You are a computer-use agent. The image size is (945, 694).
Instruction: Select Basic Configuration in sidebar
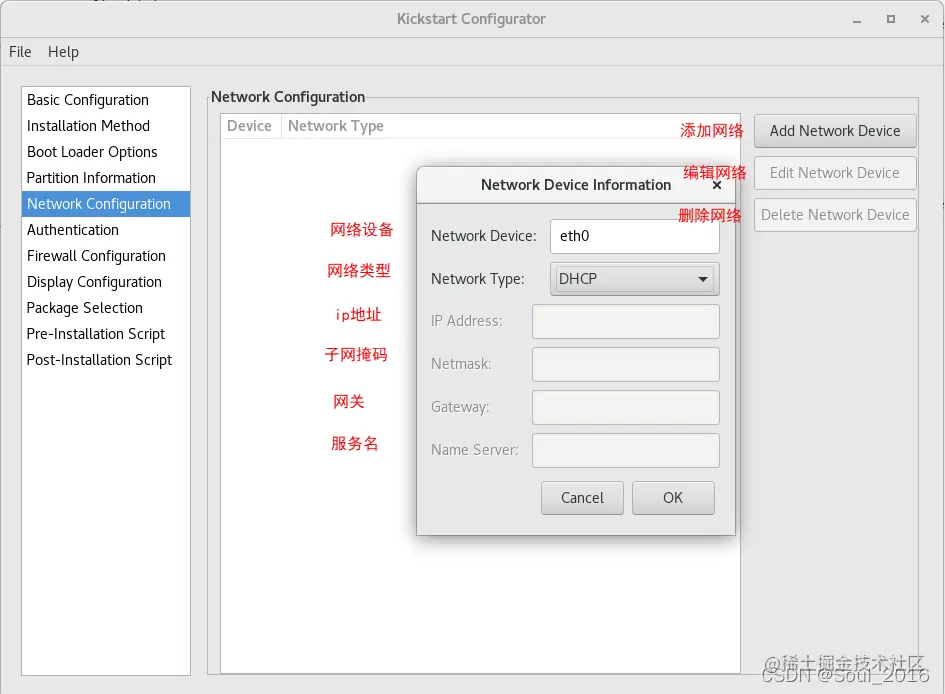106,100
